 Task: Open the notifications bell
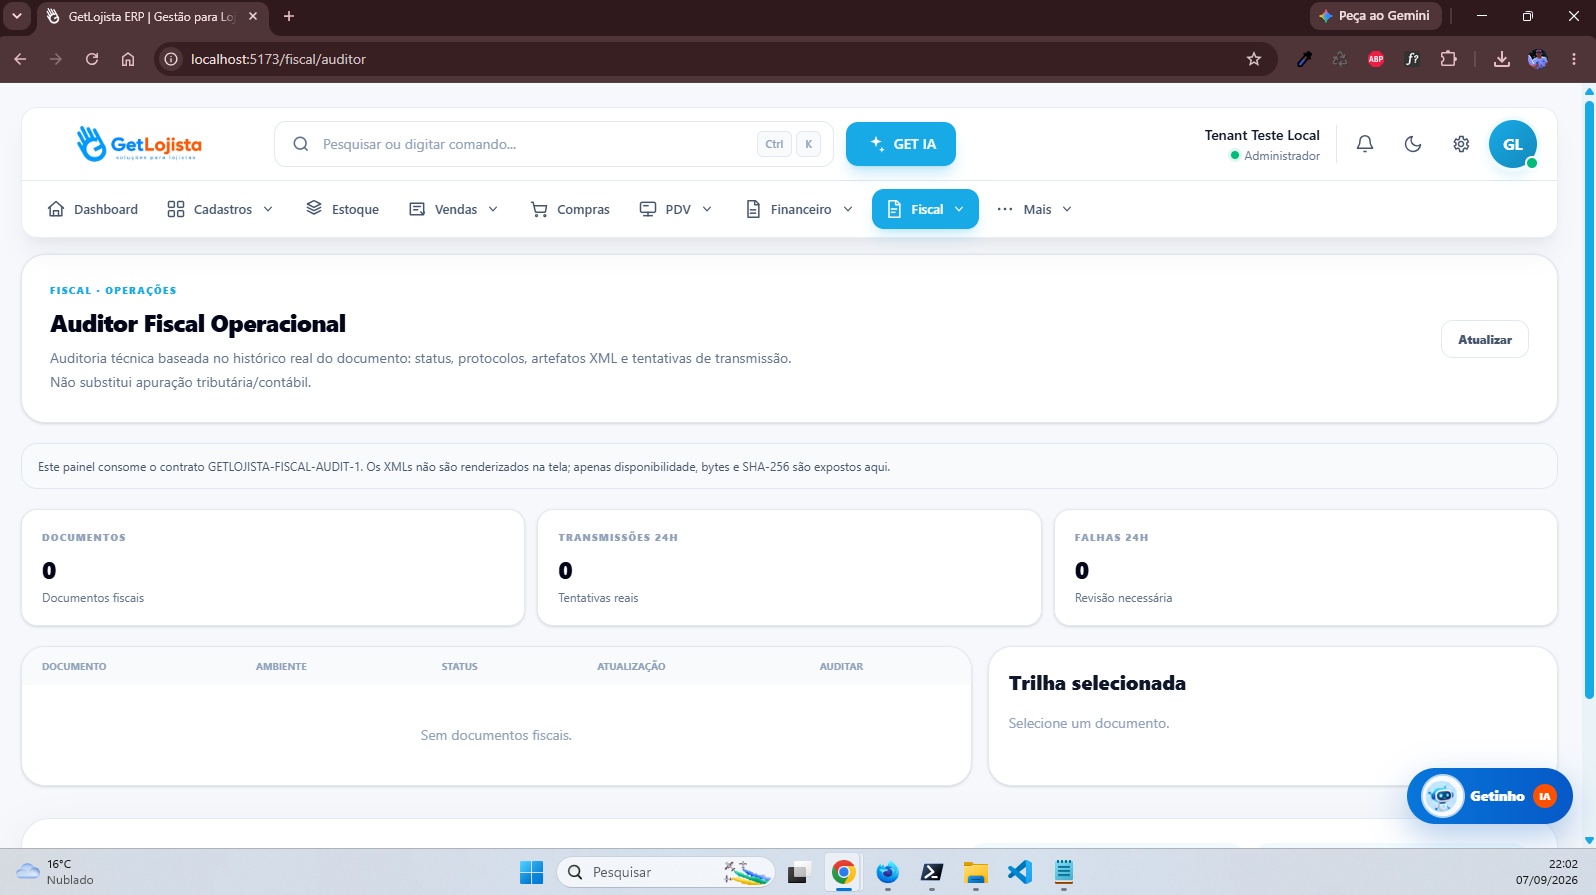click(x=1364, y=144)
